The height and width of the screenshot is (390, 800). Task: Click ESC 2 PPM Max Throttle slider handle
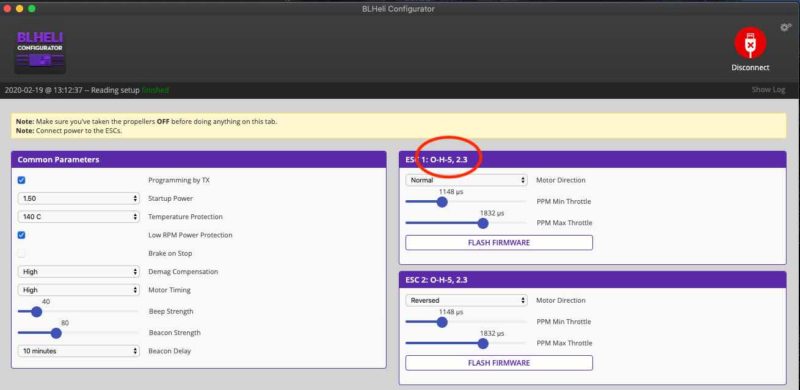483,344
